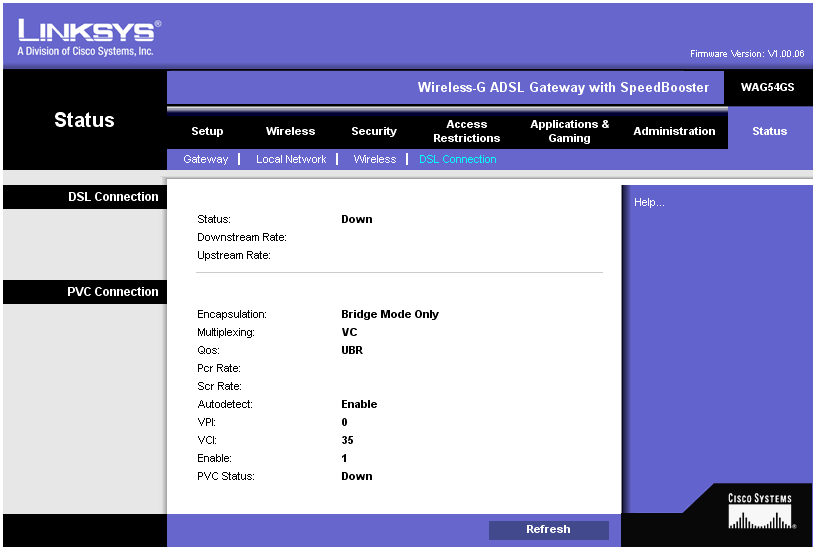Click the Downstream Rate label
This screenshot has height=554, width=816.
click(x=241, y=237)
